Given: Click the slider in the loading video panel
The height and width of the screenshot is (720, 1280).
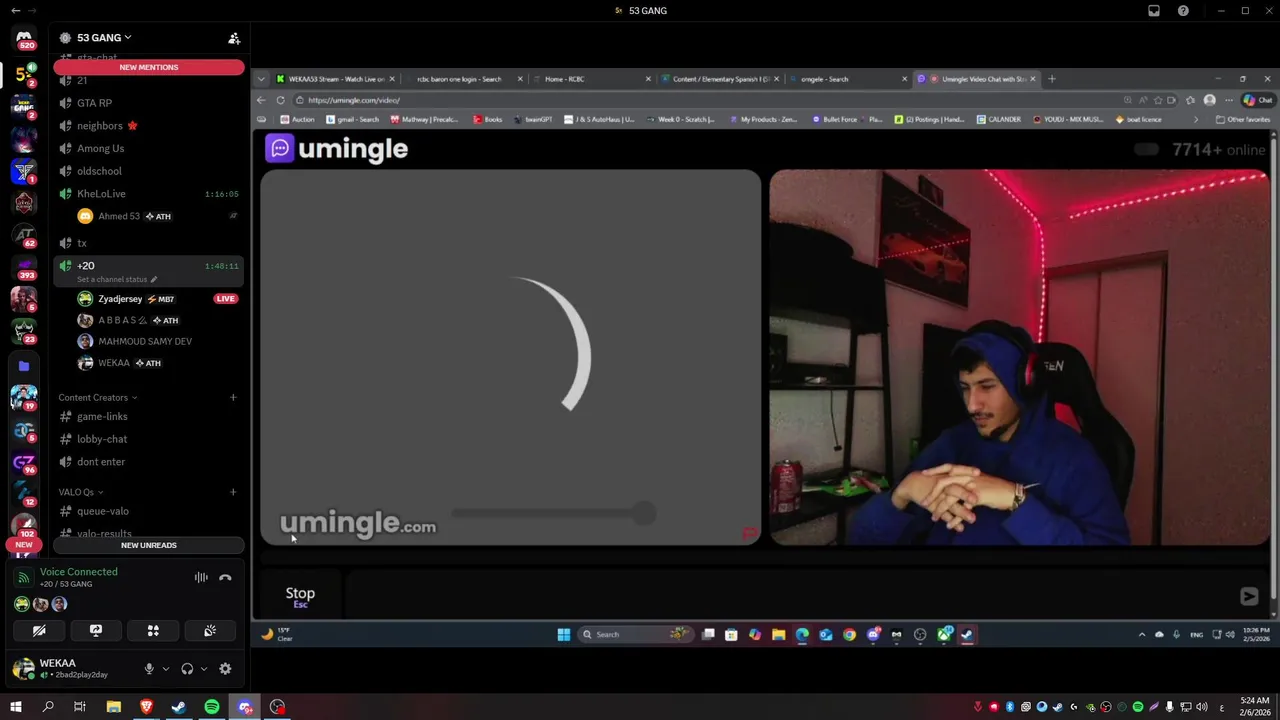Looking at the screenshot, I should click(553, 514).
